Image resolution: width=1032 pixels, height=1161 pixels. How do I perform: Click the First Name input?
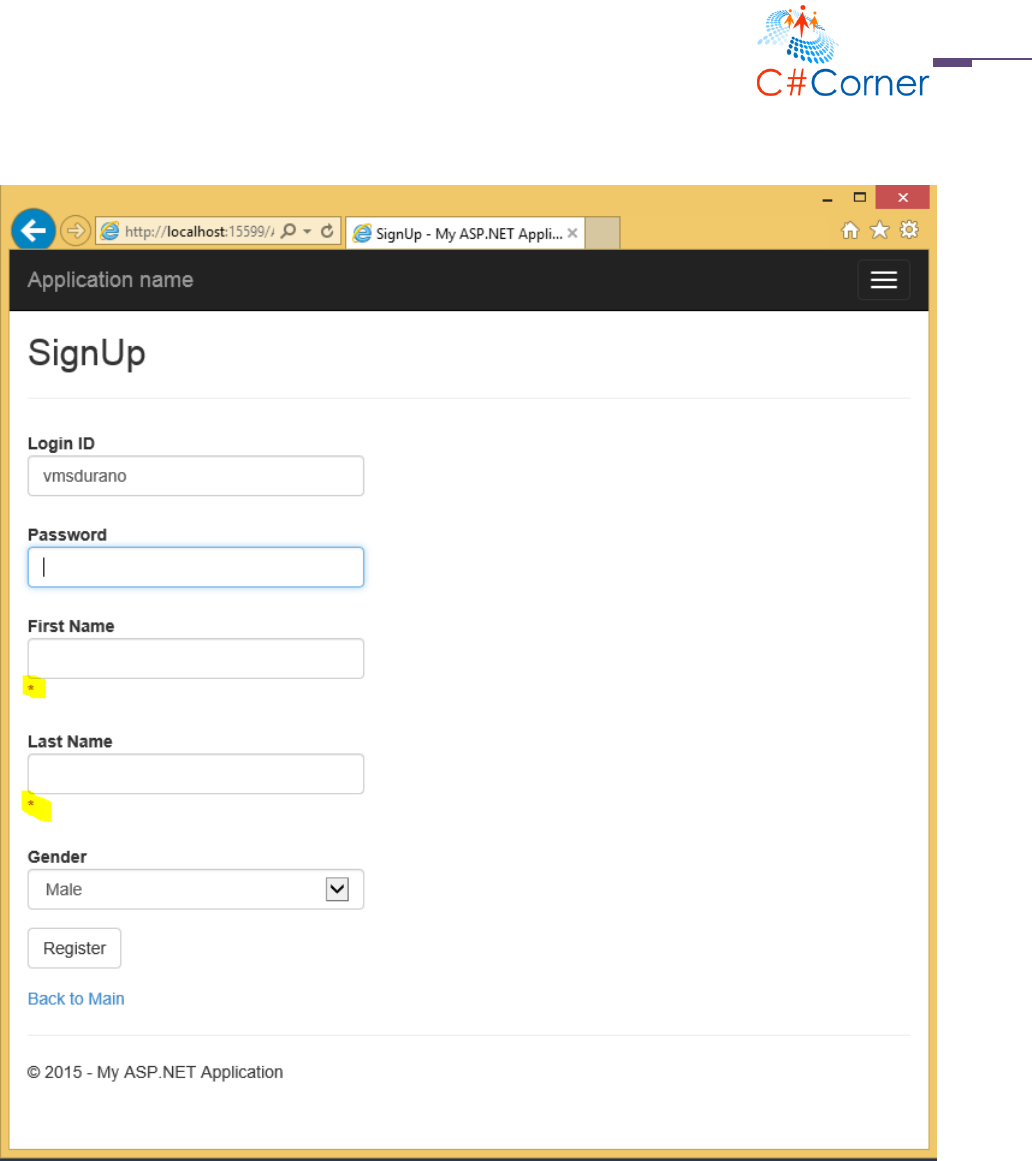coord(195,658)
